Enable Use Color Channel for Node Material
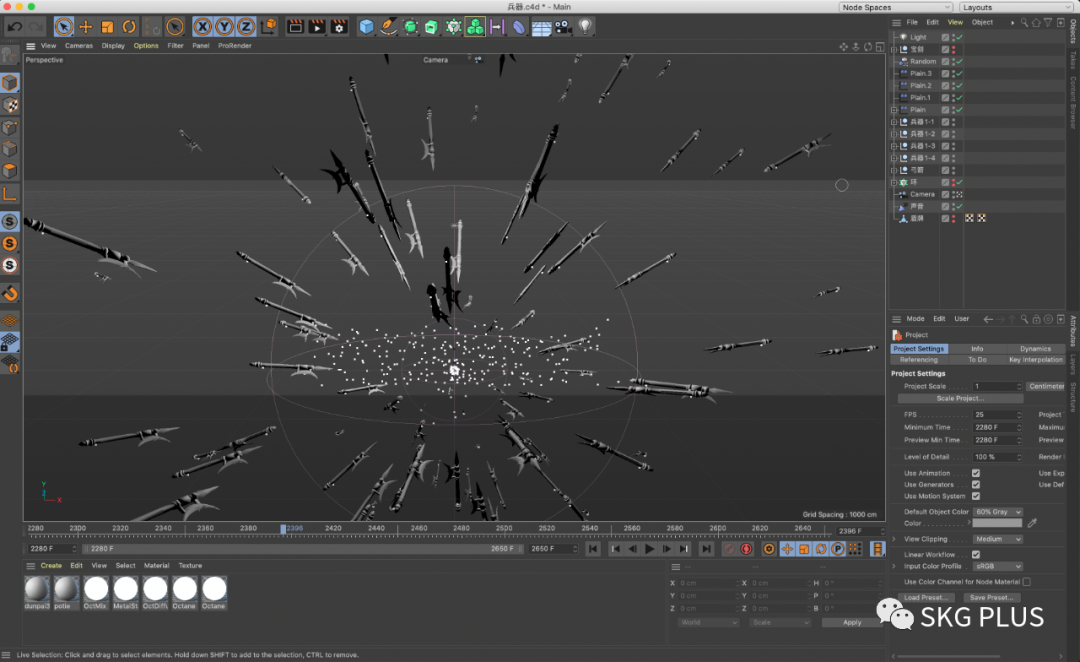Viewport: 1080px width, 662px height. coord(1026,581)
